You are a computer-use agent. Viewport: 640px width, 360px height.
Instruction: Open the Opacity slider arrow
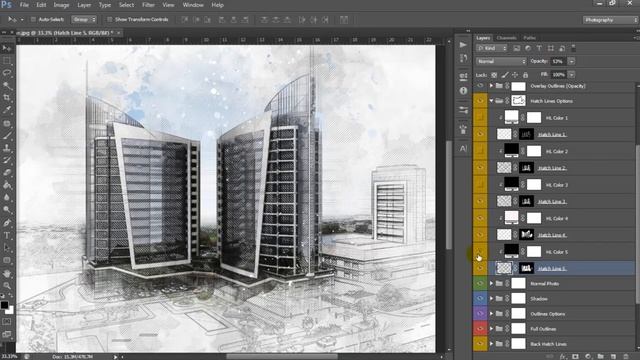571,61
